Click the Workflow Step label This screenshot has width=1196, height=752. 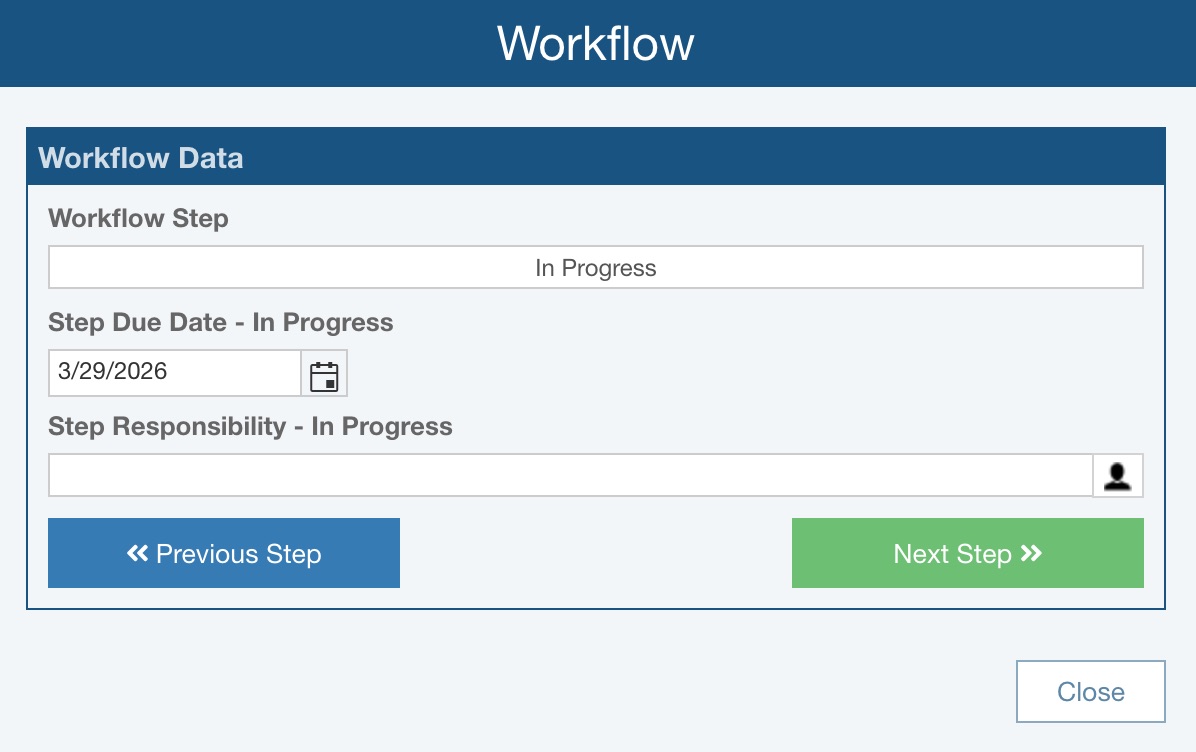(138, 218)
